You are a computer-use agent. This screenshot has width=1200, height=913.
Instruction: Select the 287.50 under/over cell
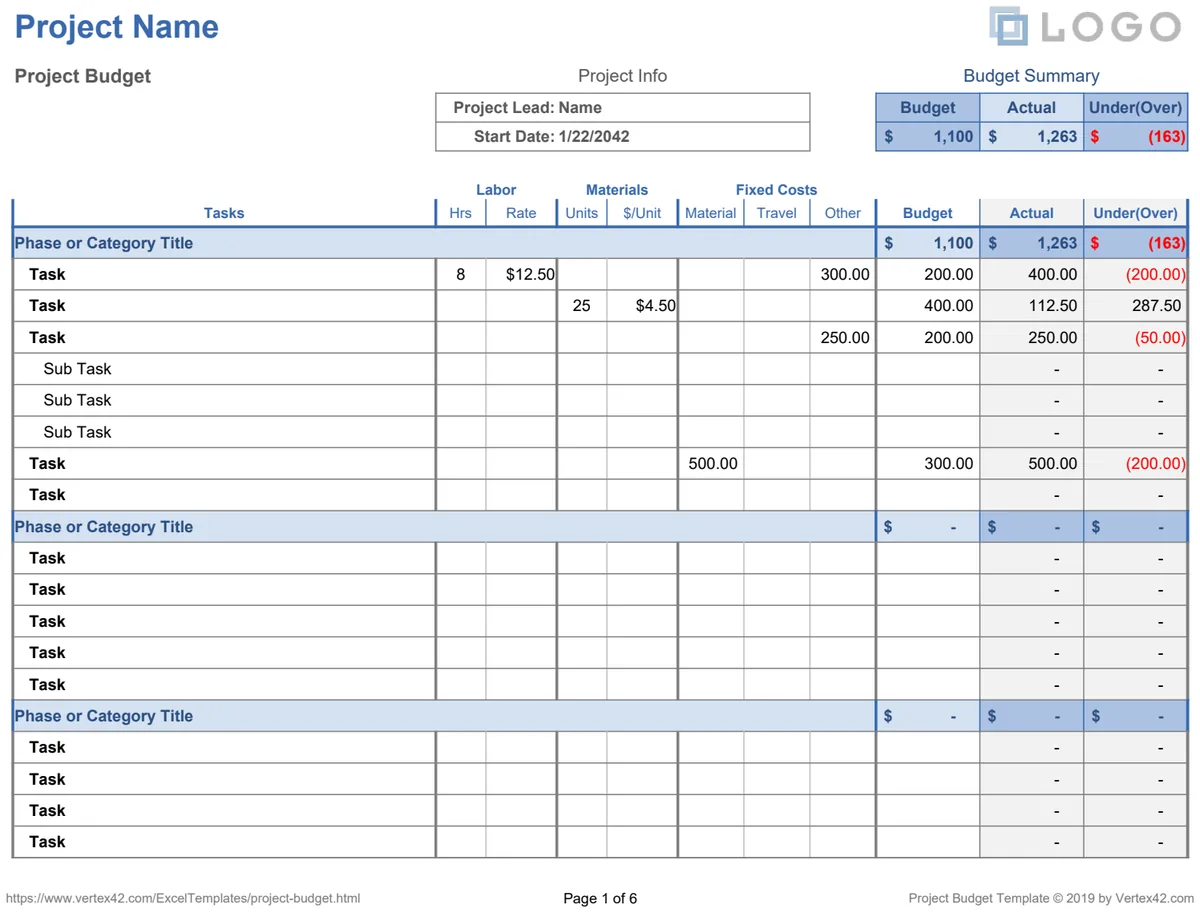point(1135,306)
